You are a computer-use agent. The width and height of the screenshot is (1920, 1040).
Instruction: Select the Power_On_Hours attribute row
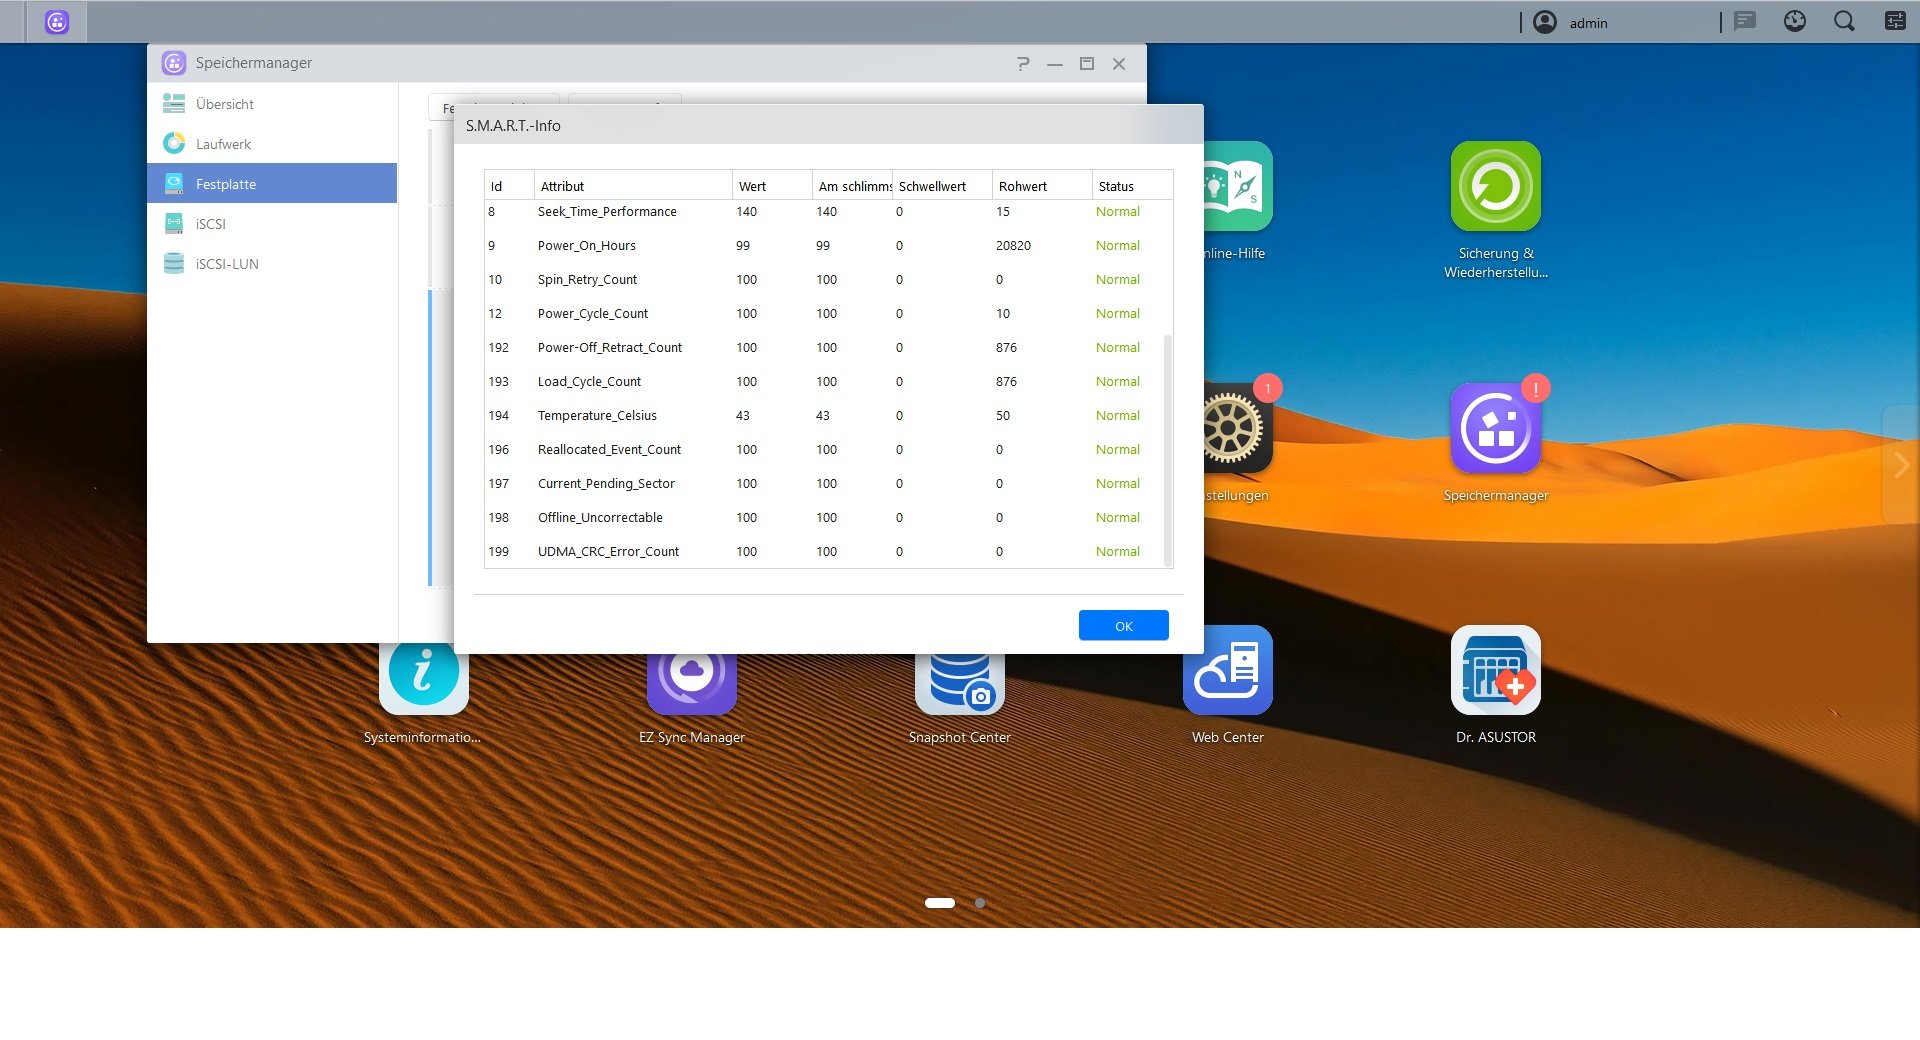[824, 246]
